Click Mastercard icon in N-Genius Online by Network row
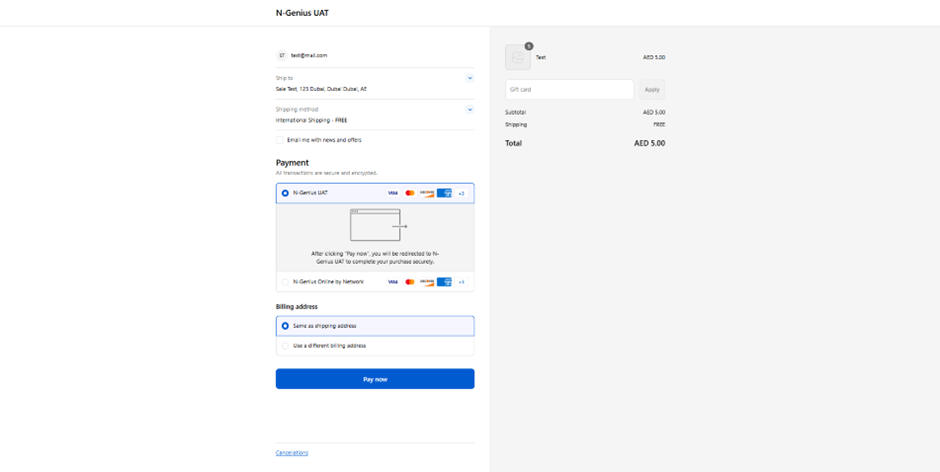Image resolution: width=940 pixels, height=472 pixels. (x=410, y=282)
